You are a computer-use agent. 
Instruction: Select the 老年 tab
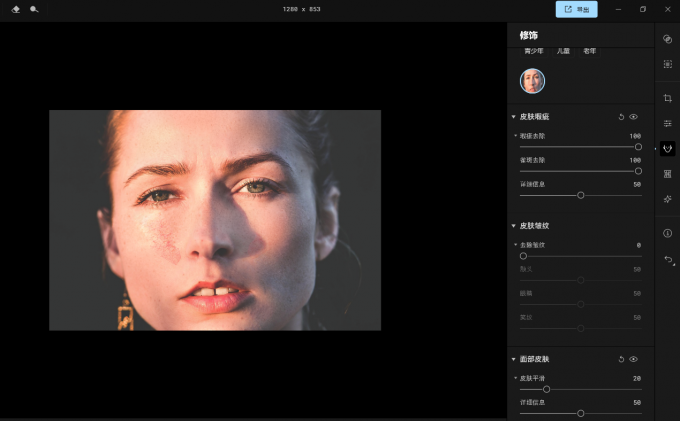tap(590, 51)
